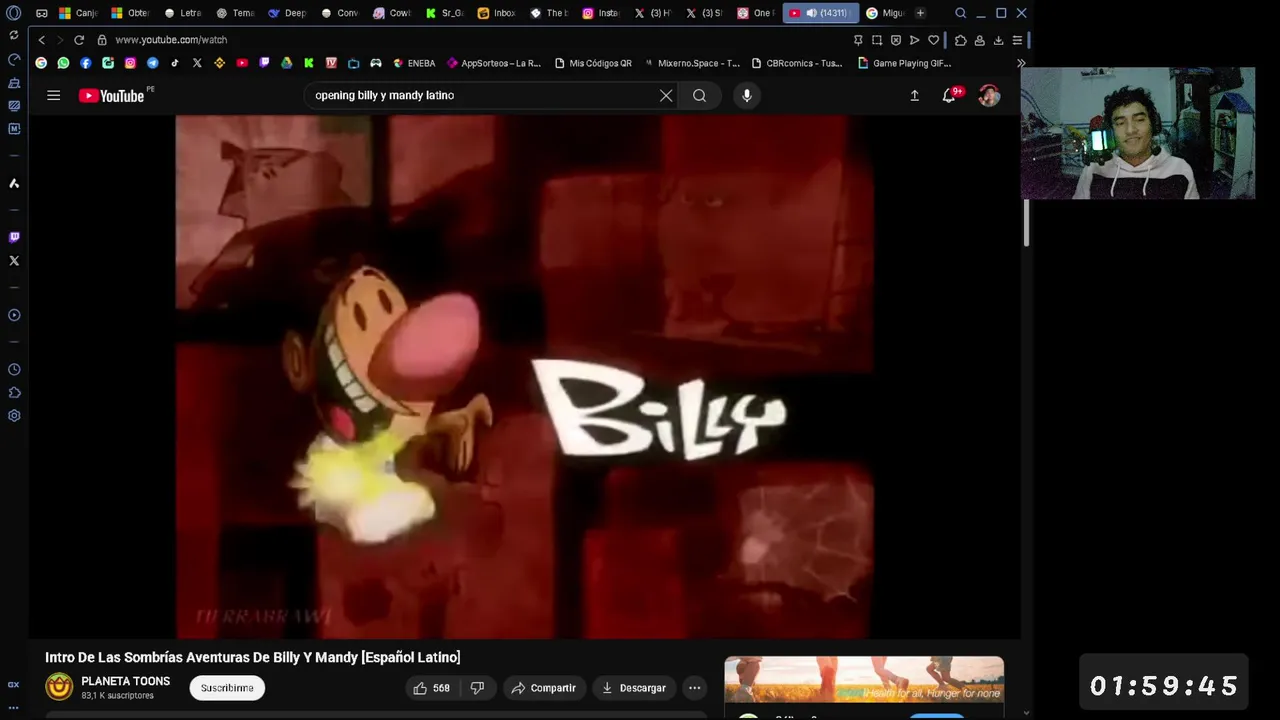Open the 'AppSorteos – La R...' bookmark
Screen dimensions: 1280x720
[x=494, y=63]
